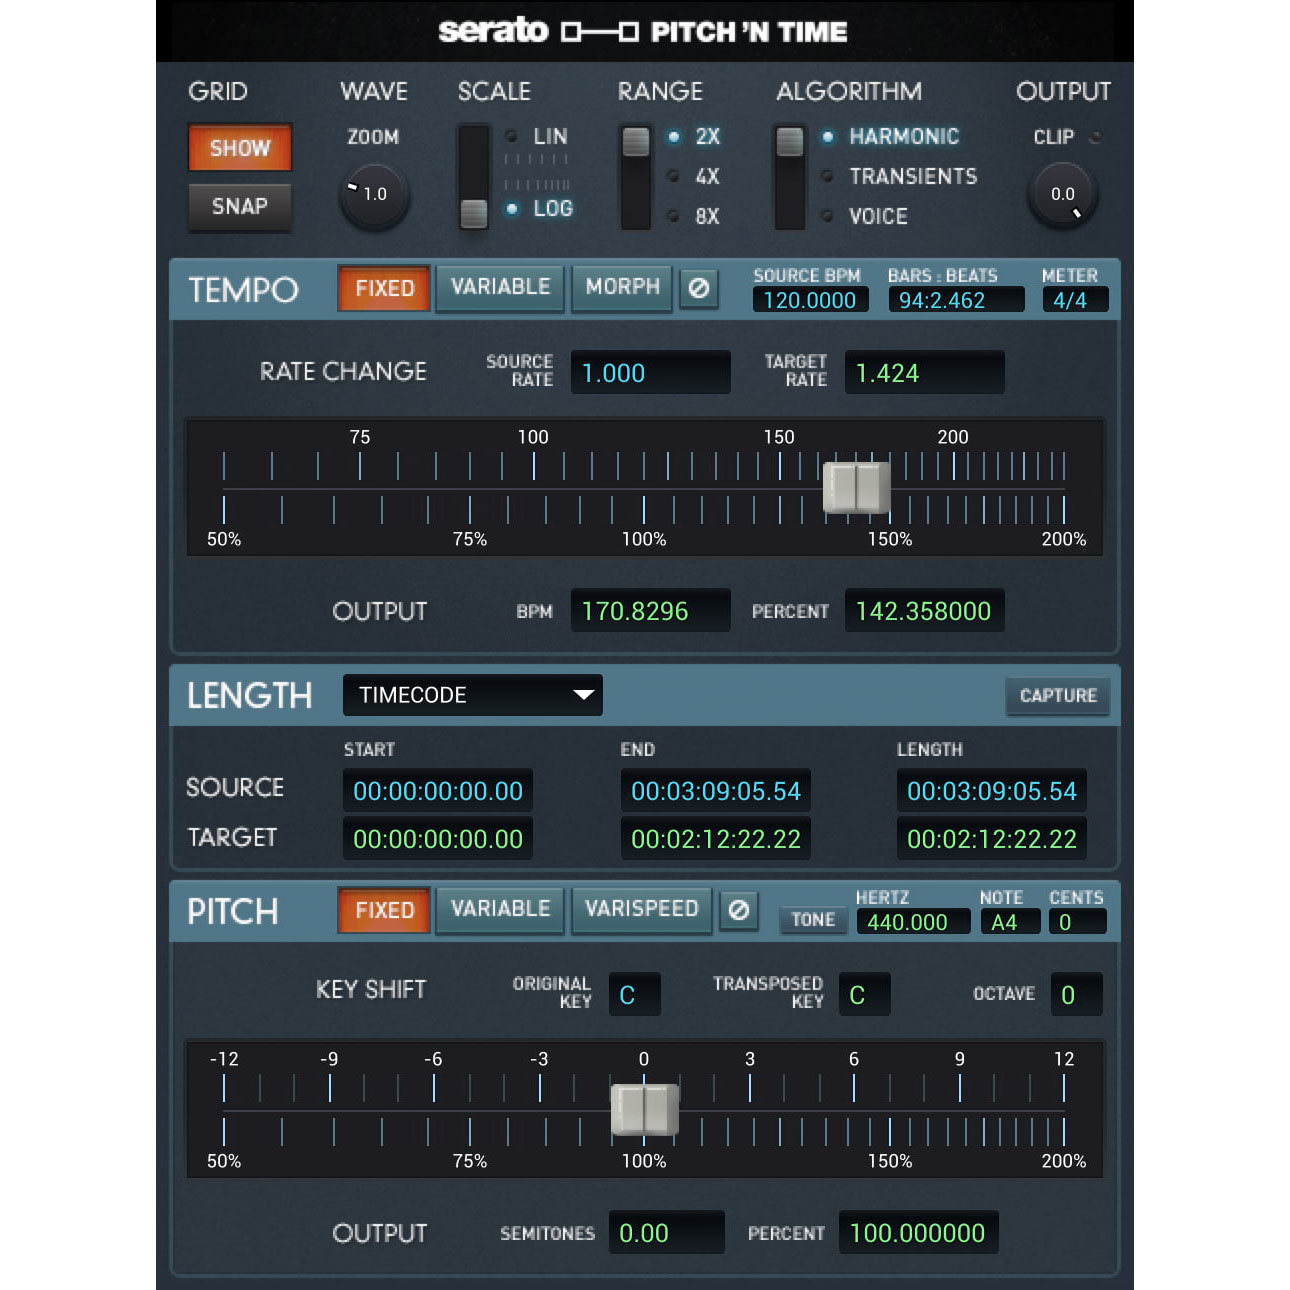Enable the Tone reference in Pitch section
The image size is (1290, 1290).
pyautogui.click(x=812, y=920)
